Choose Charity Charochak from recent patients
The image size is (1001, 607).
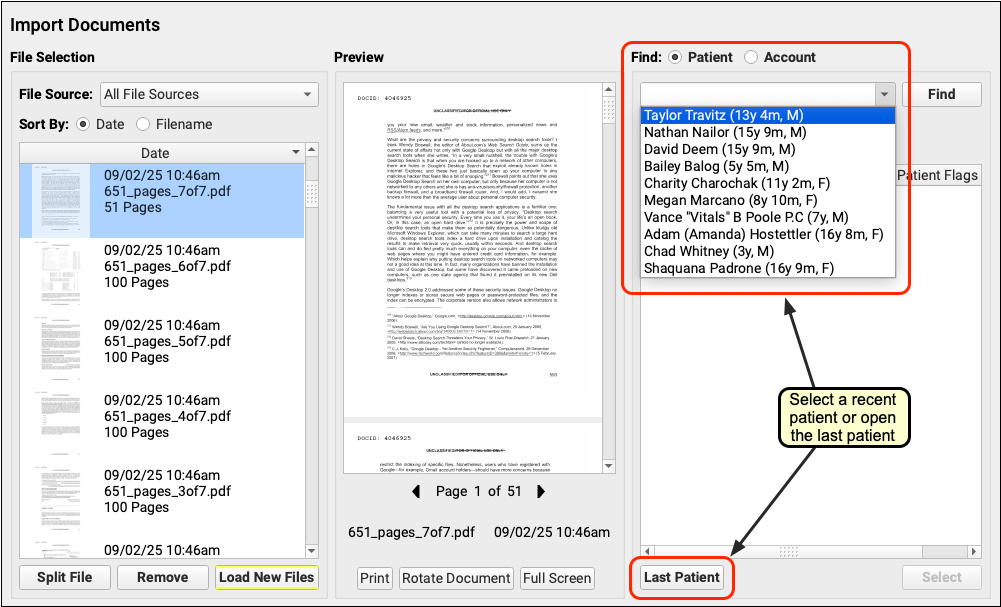point(767,183)
